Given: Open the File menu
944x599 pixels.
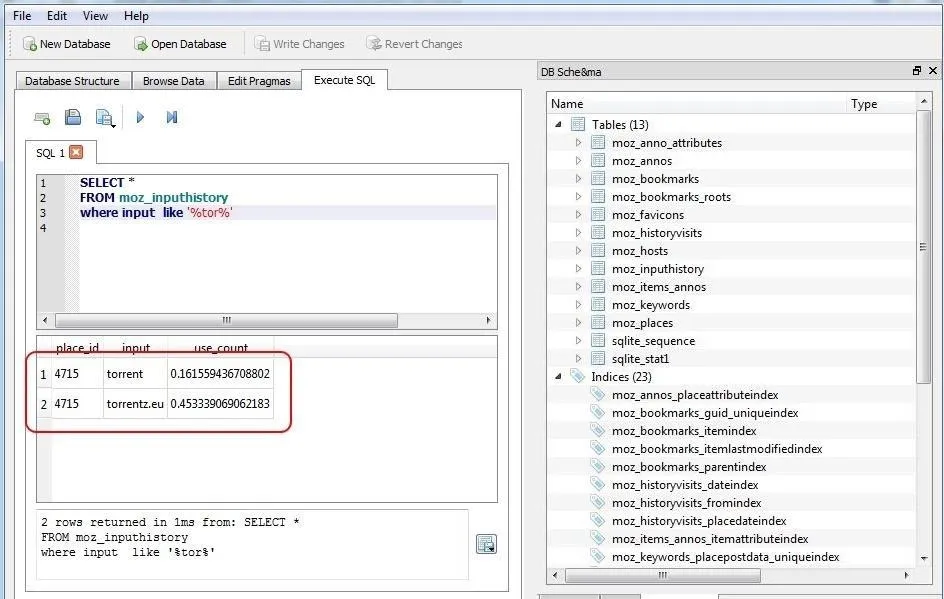Looking at the screenshot, I should (x=22, y=16).
